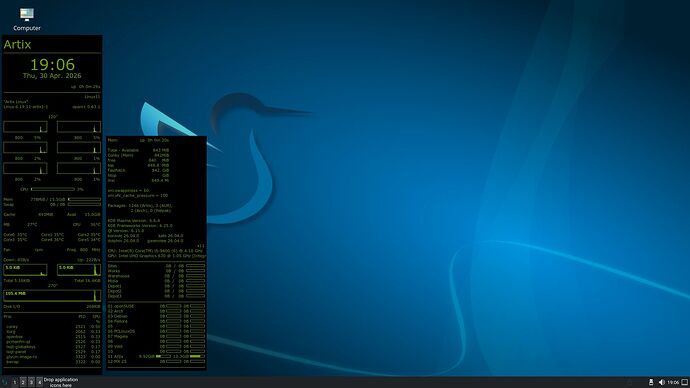Click the '03 Debian' partition row
This screenshot has width=690, height=388.
tap(156, 316)
